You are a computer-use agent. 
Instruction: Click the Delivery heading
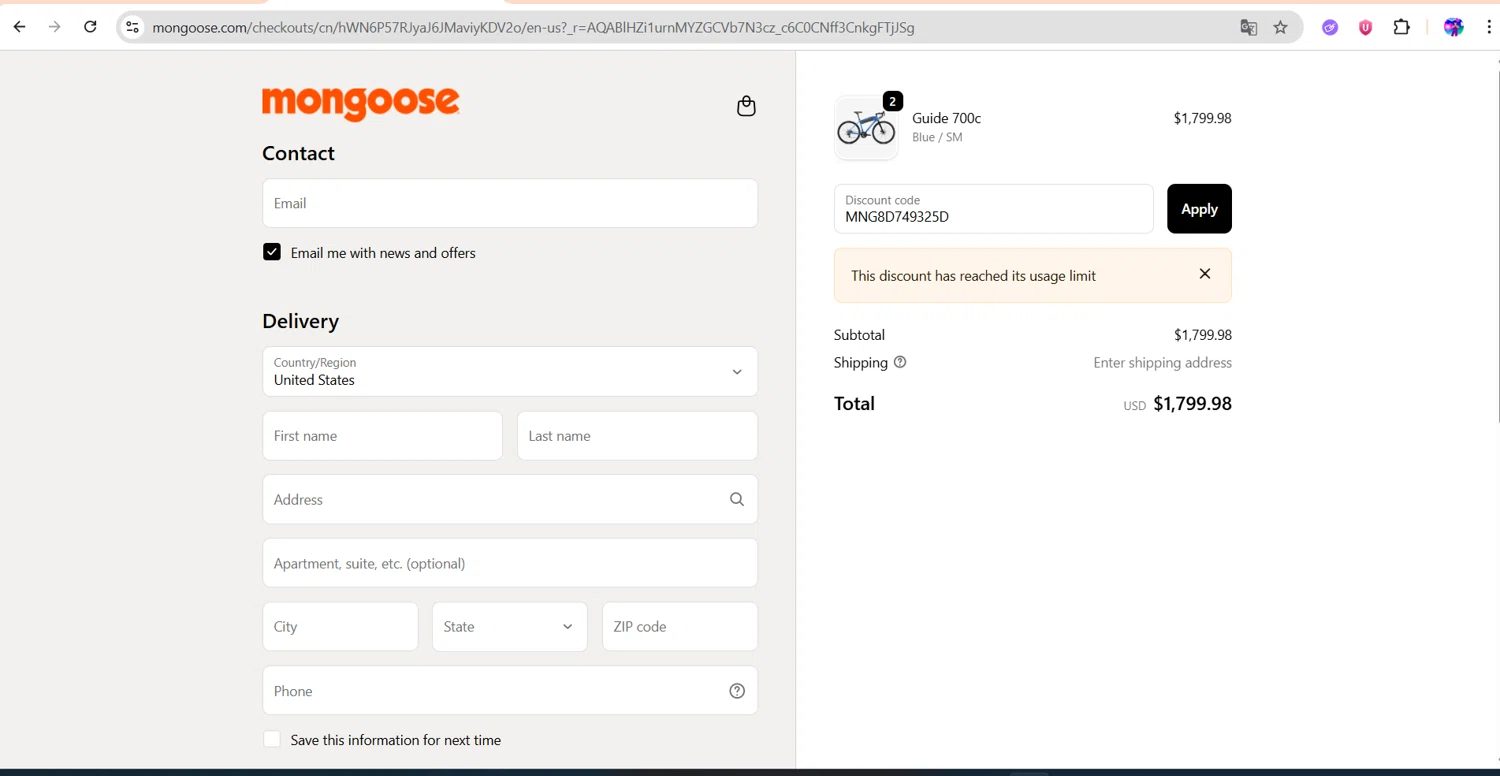300,321
